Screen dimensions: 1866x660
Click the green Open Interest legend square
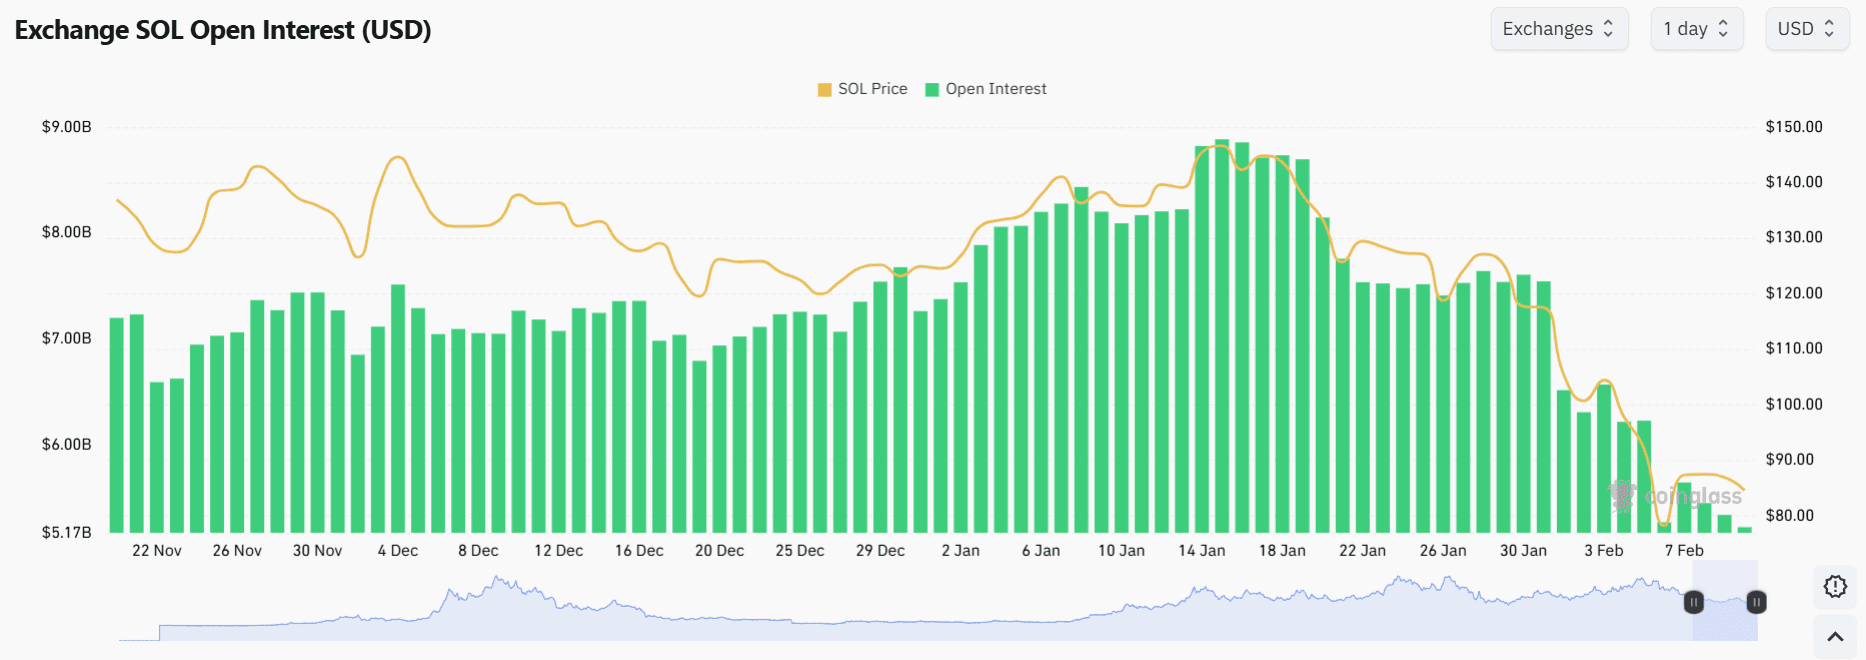tap(932, 90)
